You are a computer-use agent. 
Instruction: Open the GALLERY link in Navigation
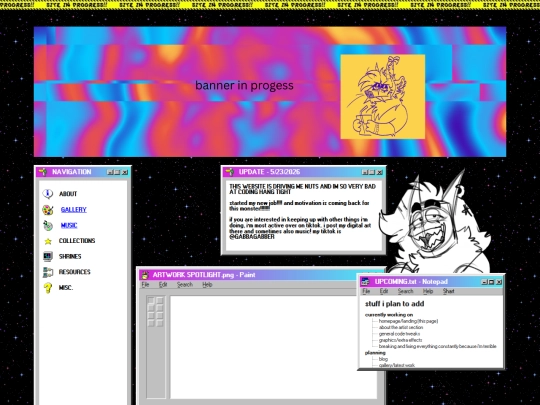pos(74,210)
